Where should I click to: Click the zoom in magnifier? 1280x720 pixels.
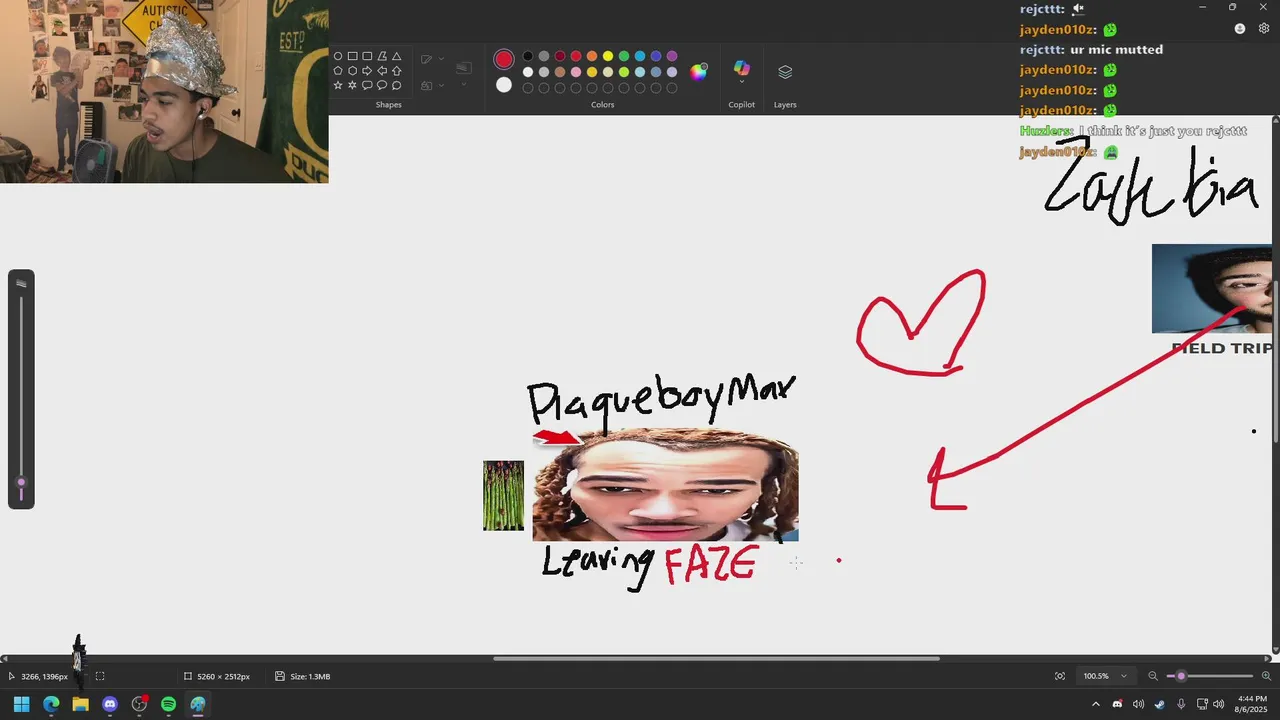coord(1266,676)
